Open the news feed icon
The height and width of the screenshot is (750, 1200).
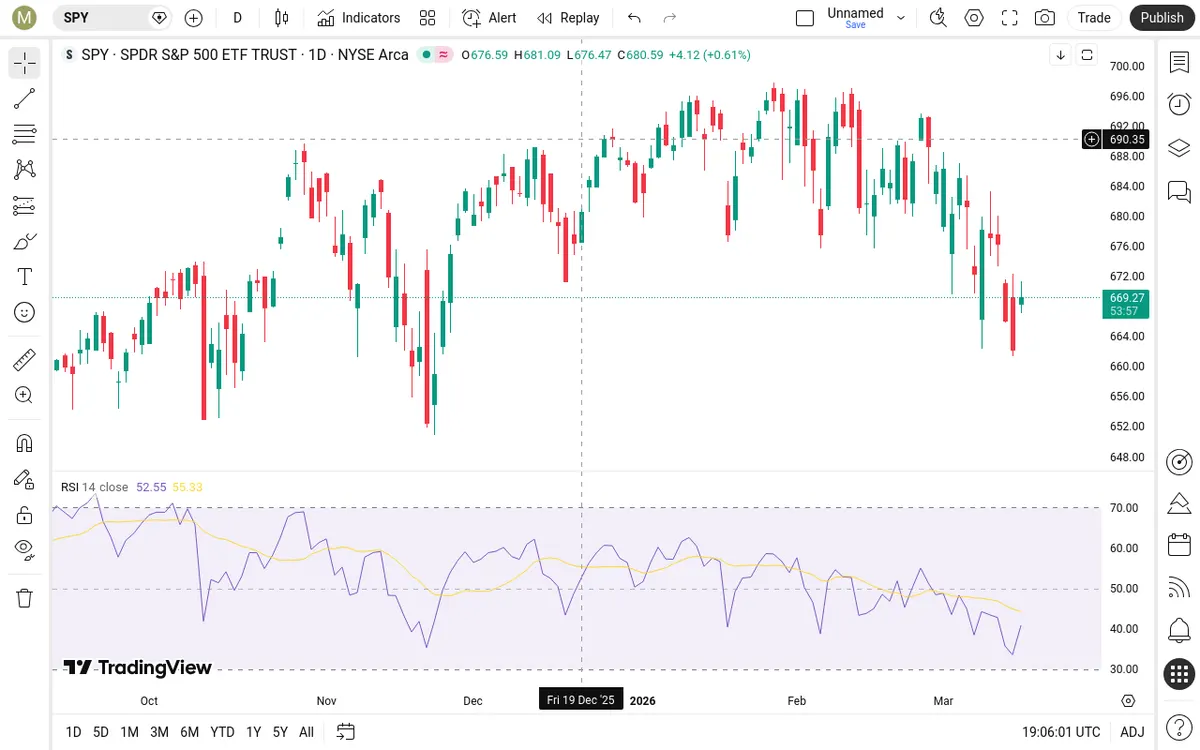click(x=1179, y=588)
